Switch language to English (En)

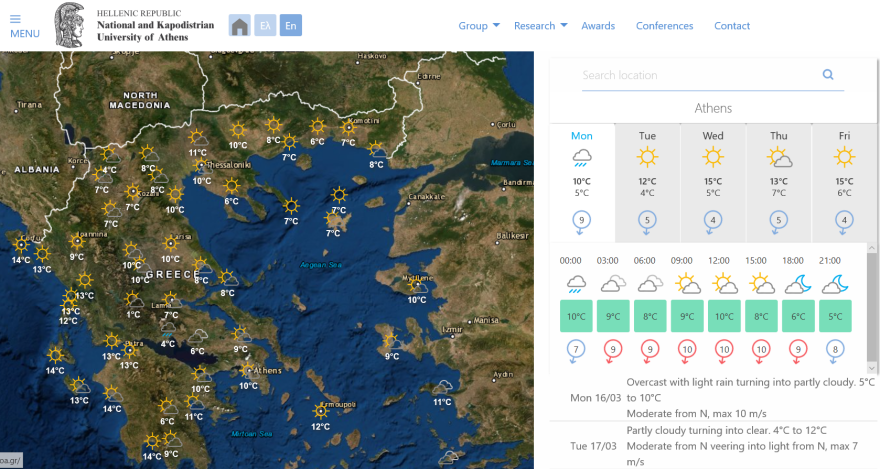pos(290,26)
